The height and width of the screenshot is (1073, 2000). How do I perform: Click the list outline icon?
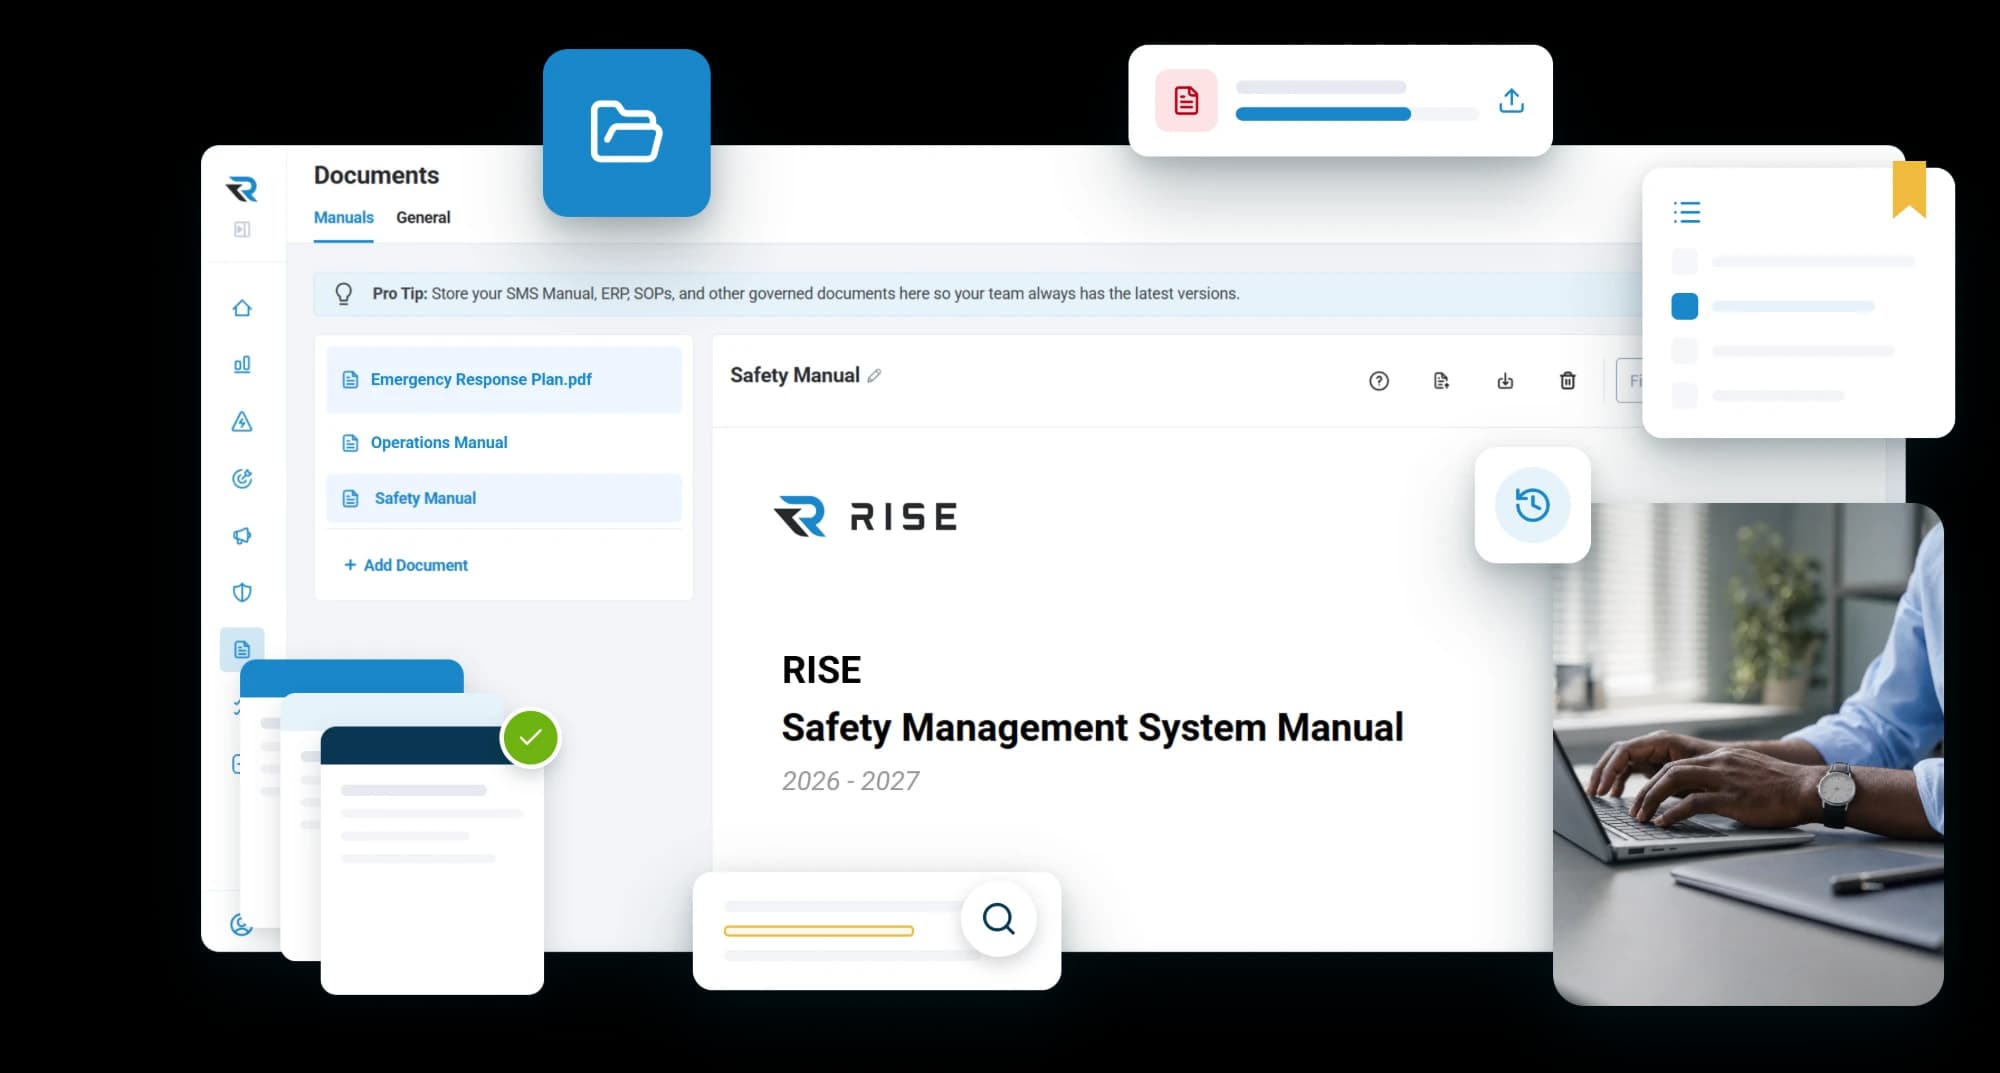point(1687,212)
